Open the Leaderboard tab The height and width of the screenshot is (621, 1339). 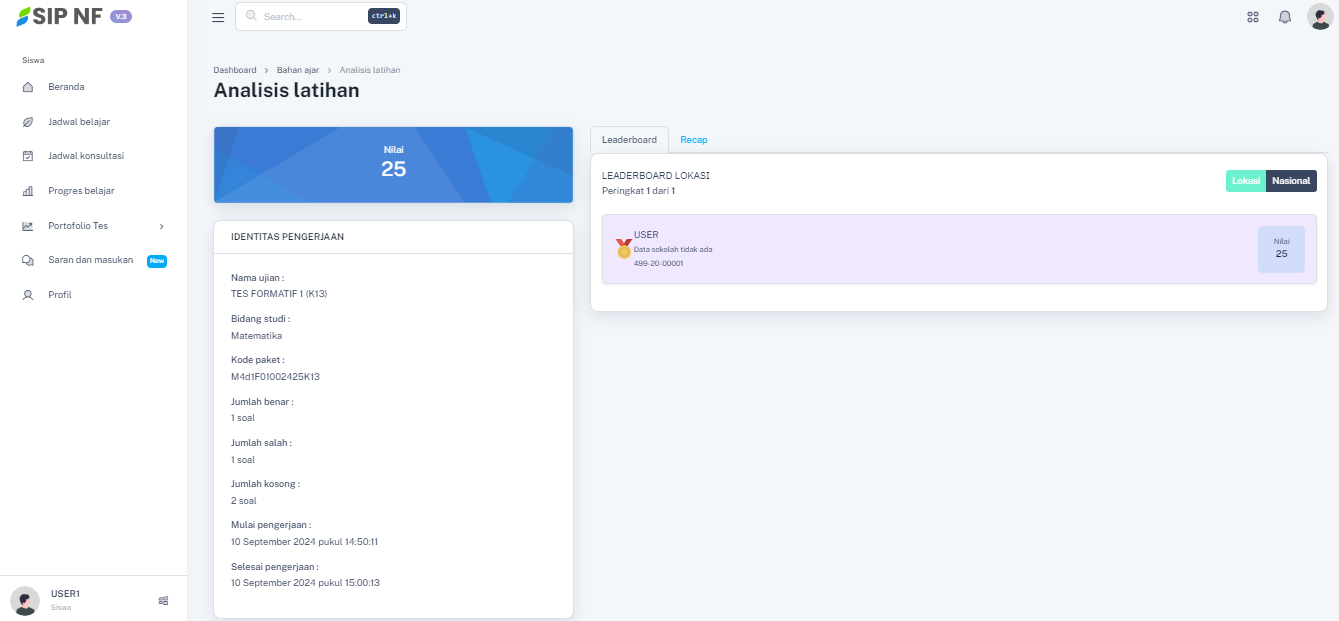click(628, 139)
